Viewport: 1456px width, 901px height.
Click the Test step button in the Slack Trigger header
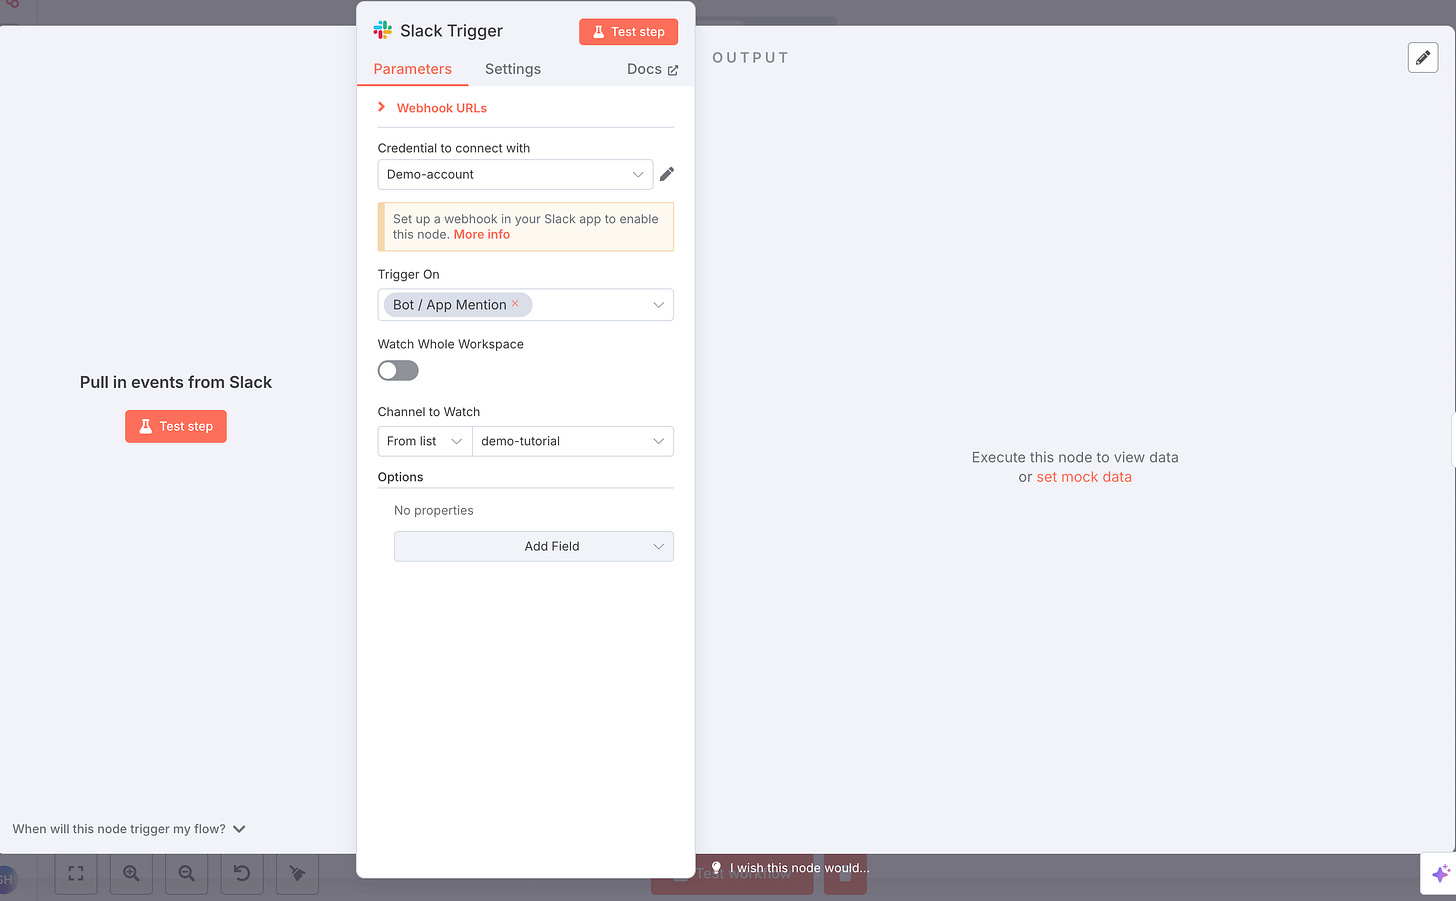tap(628, 32)
